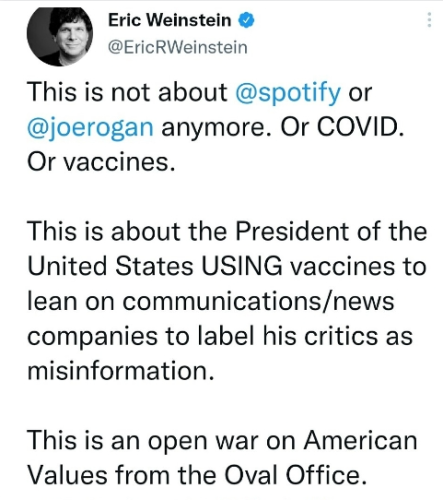Click the word 'anymore.' in tweet

pos(217,128)
